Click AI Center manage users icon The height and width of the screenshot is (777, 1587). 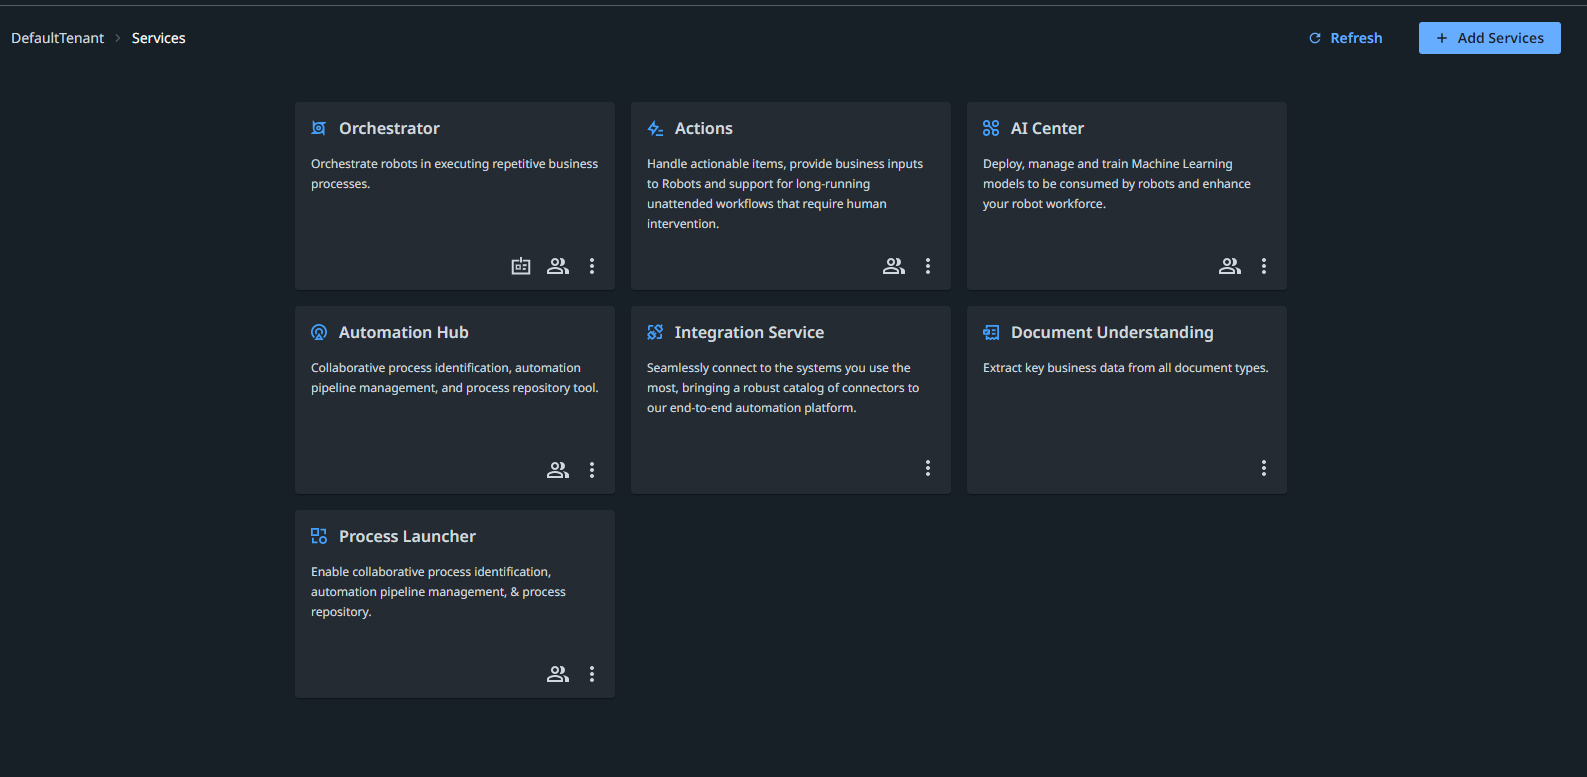[x=1230, y=266]
